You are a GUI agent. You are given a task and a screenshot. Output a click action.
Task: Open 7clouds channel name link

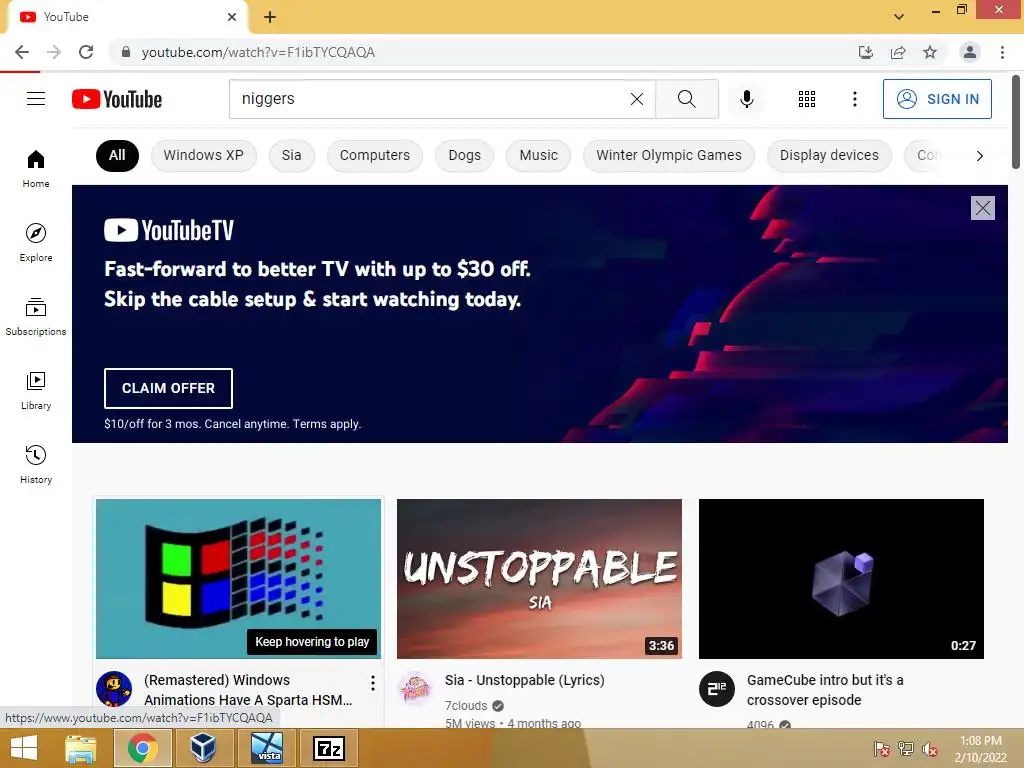tap(466, 705)
